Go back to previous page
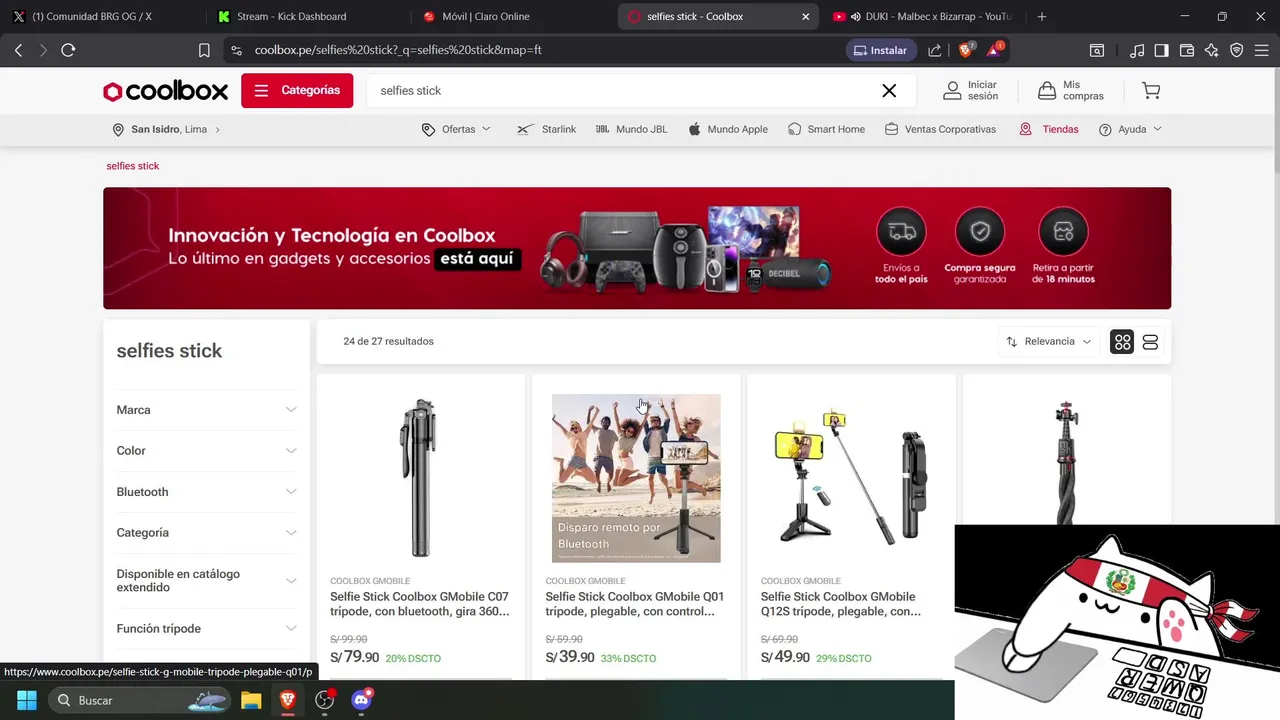Viewport: 1280px width, 720px height. pyautogui.click(x=18, y=50)
